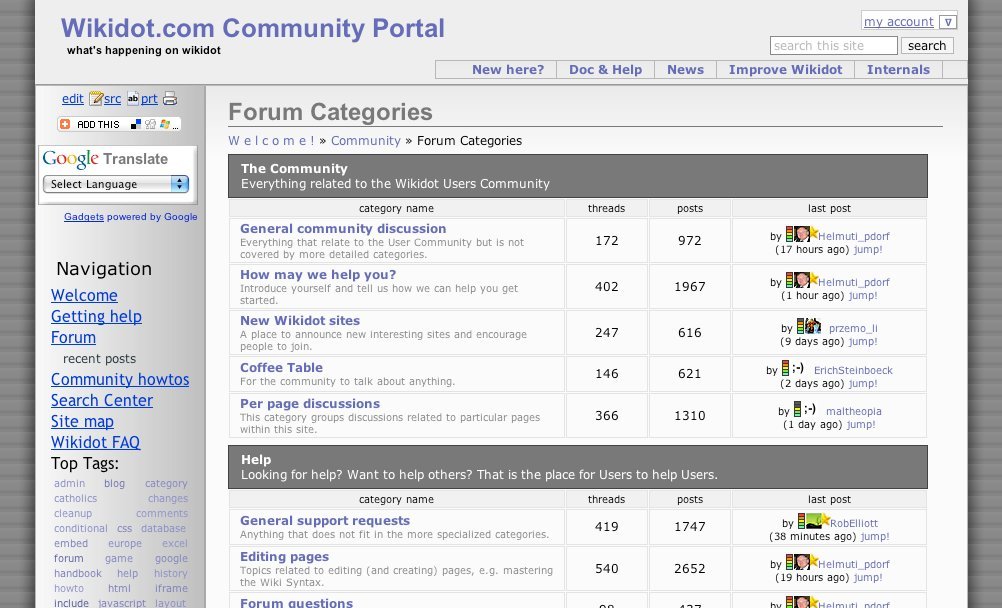1002x608 pixels.
Task: Click the edit page notepad icon
Action: (96, 98)
